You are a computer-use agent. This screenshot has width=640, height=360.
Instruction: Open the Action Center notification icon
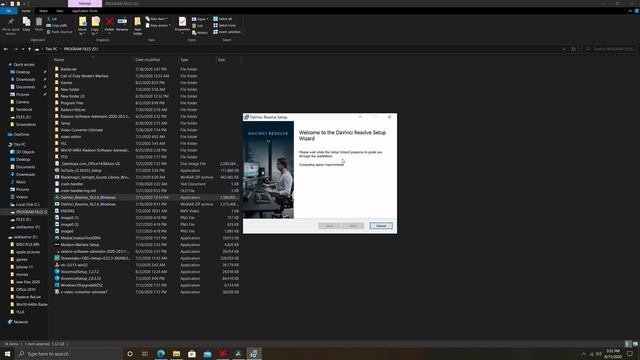630,354
